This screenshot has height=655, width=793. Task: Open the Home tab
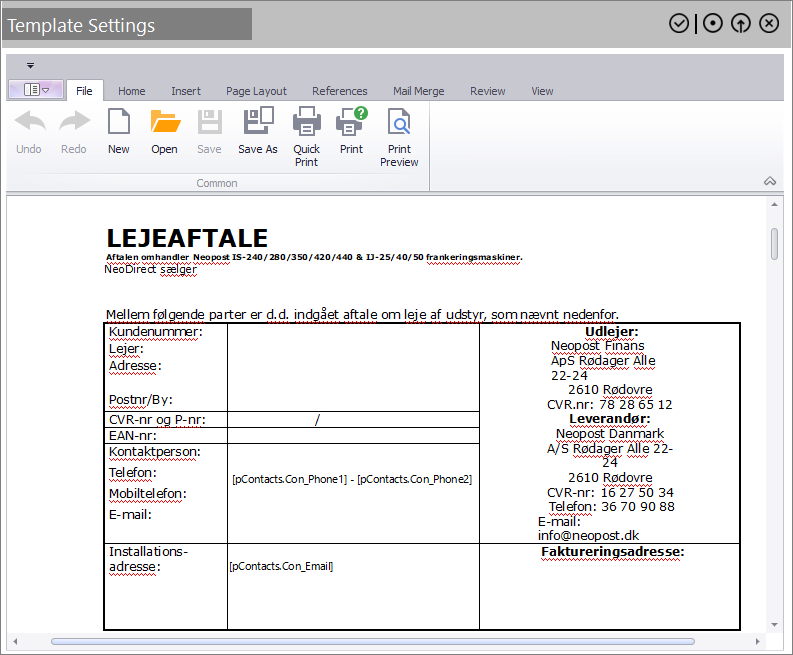131,91
